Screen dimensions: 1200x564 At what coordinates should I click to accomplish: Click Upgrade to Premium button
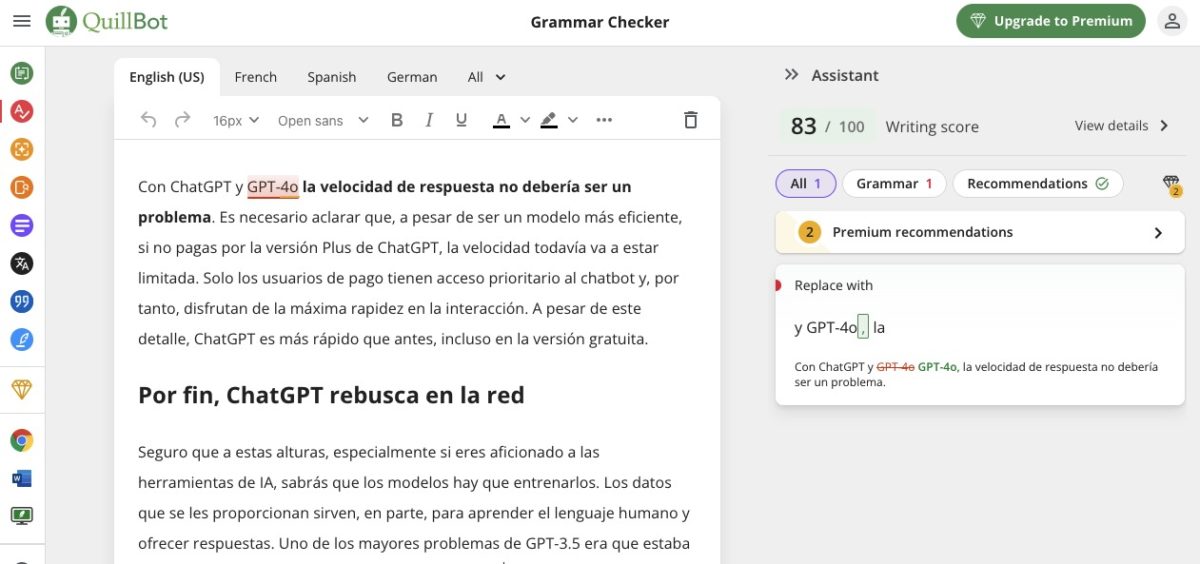click(1050, 21)
